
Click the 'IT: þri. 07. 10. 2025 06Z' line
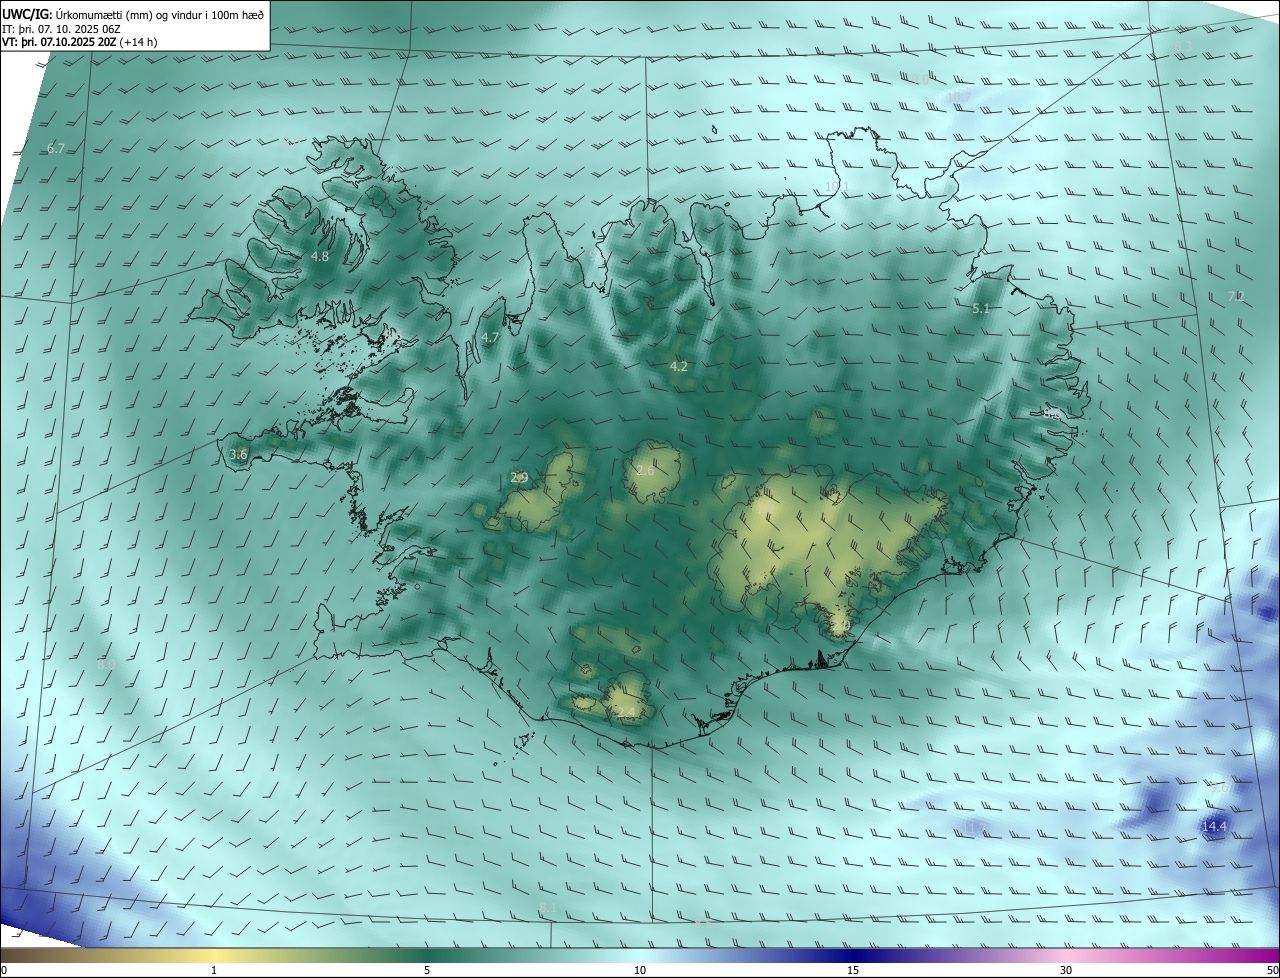pyautogui.click(x=62, y=28)
